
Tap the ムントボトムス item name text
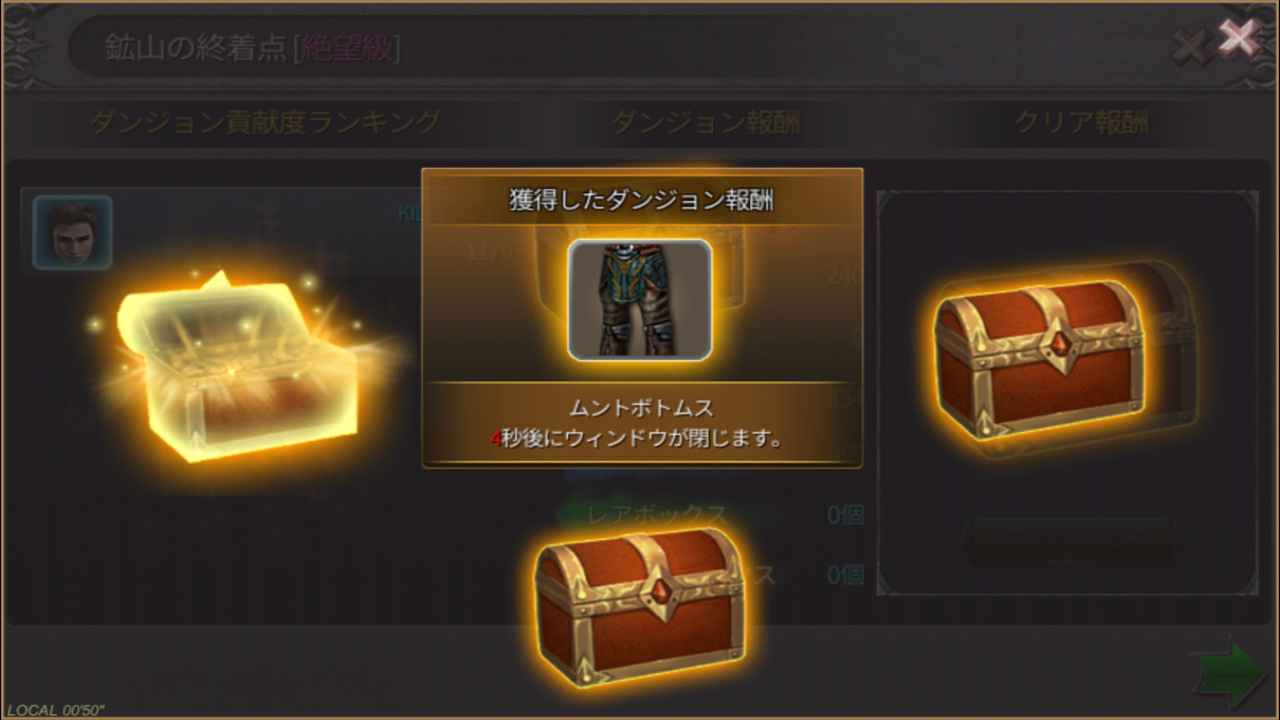point(642,408)
